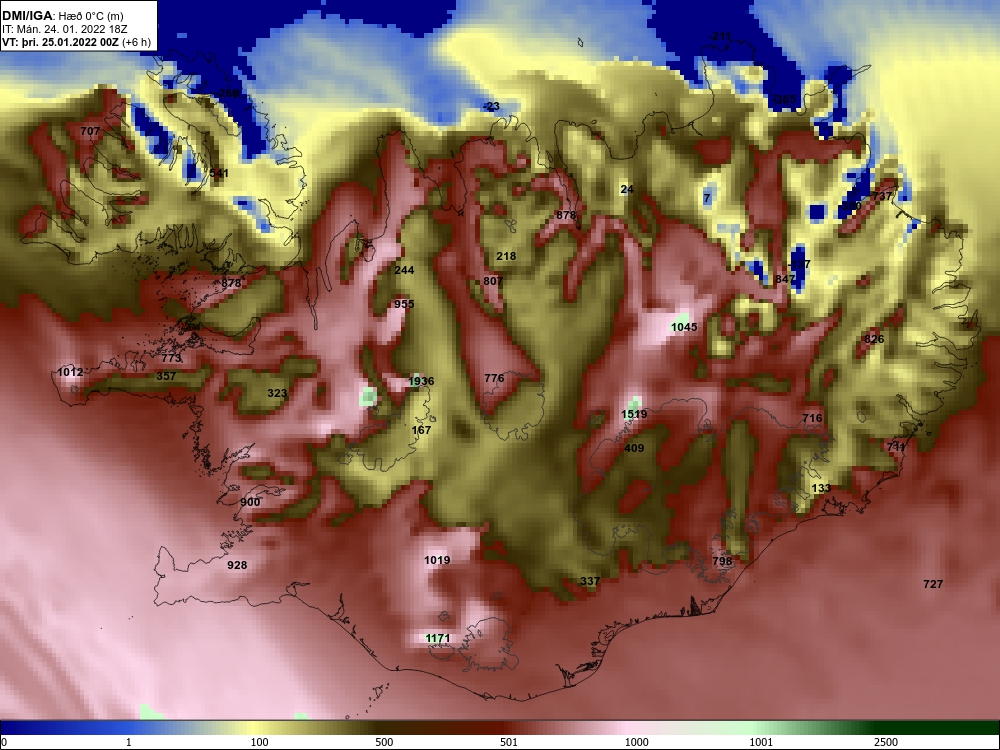Viewport: 1000px width, 750px height.
Task: Select the map value 541
Action: (x=219, y=173)
